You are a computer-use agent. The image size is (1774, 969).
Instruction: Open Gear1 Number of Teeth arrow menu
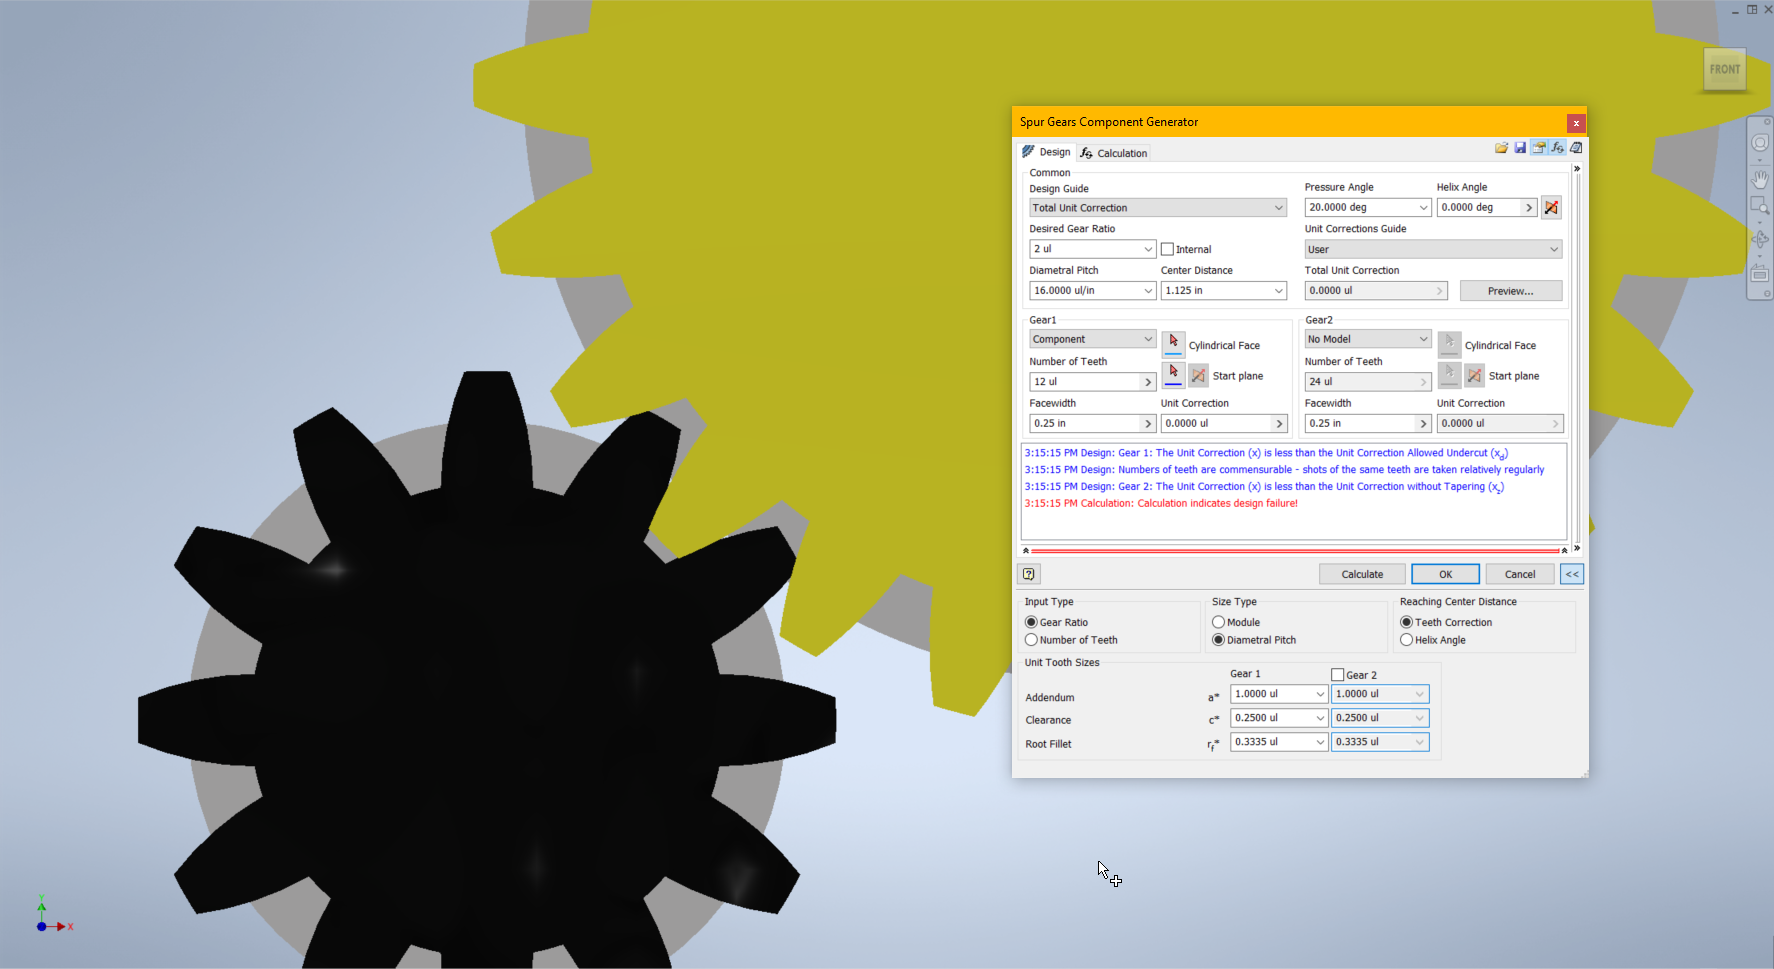pos(1148,382)
